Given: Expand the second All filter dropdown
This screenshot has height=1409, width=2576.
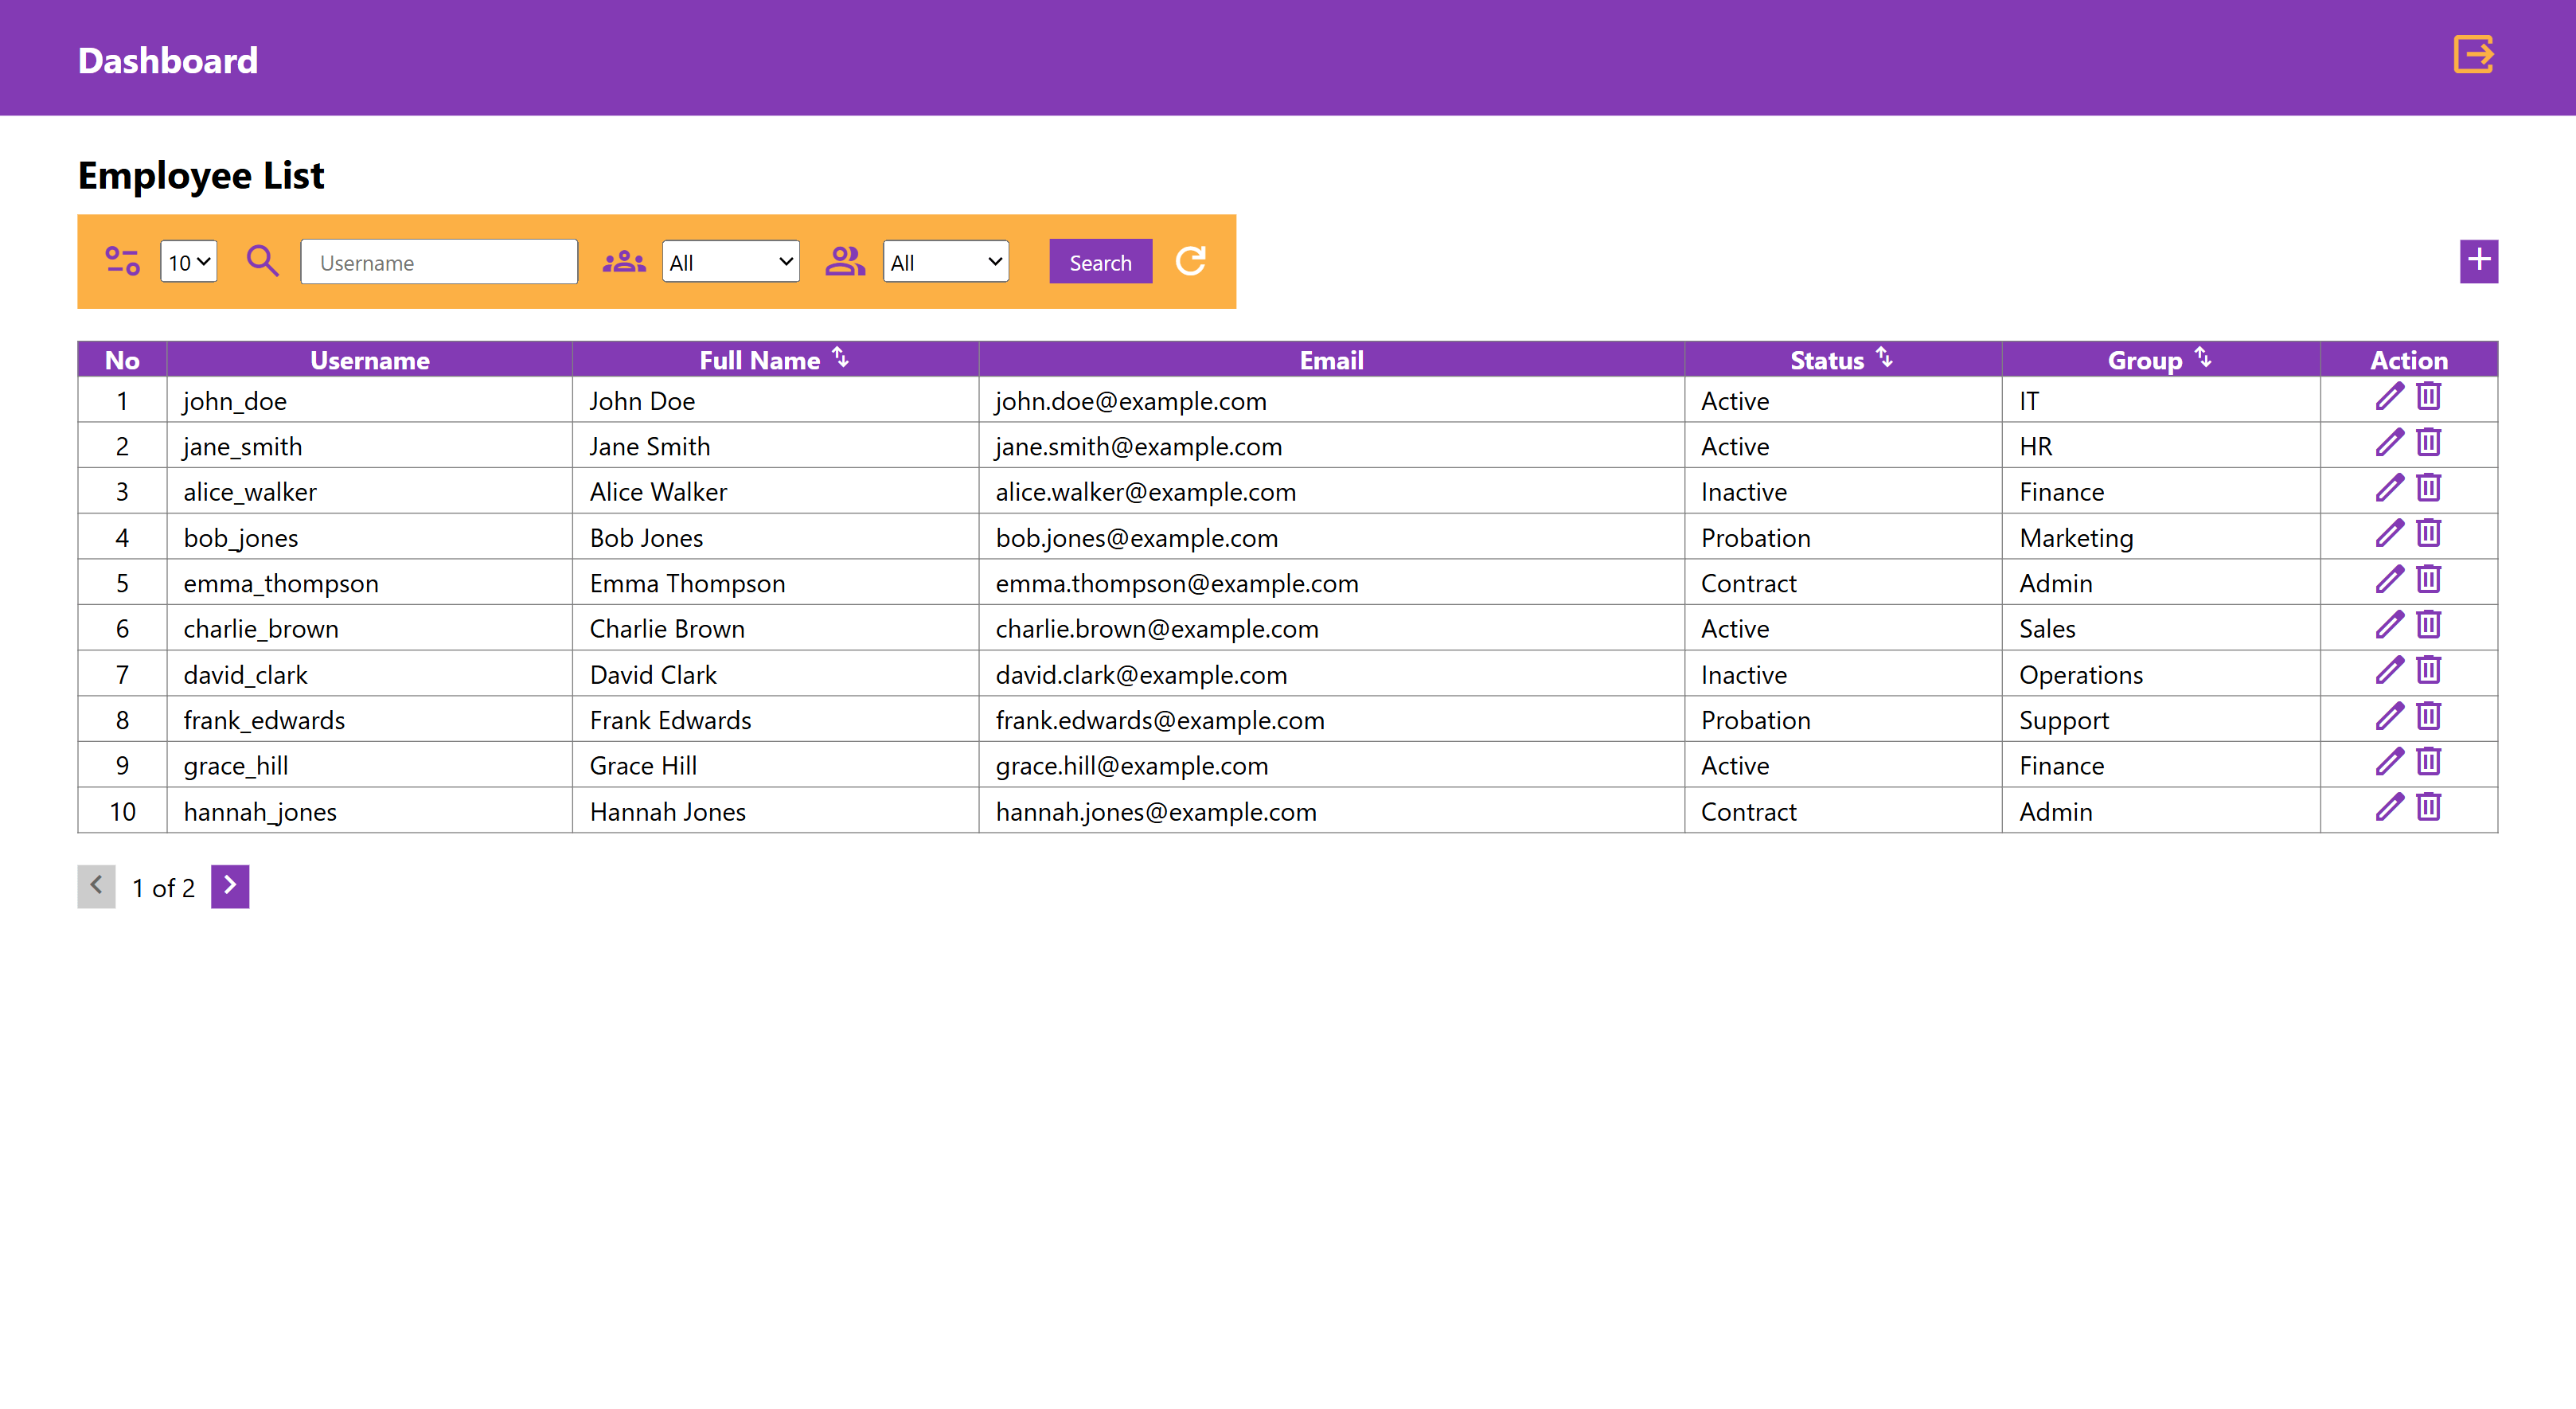Looking at the screenshot, I should [x=945, y=262].
